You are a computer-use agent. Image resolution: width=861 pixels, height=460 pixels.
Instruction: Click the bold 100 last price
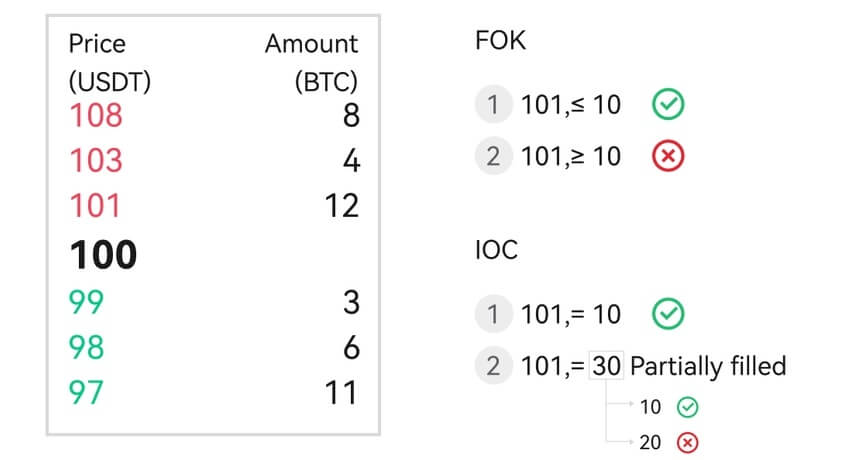pos(103,256)
